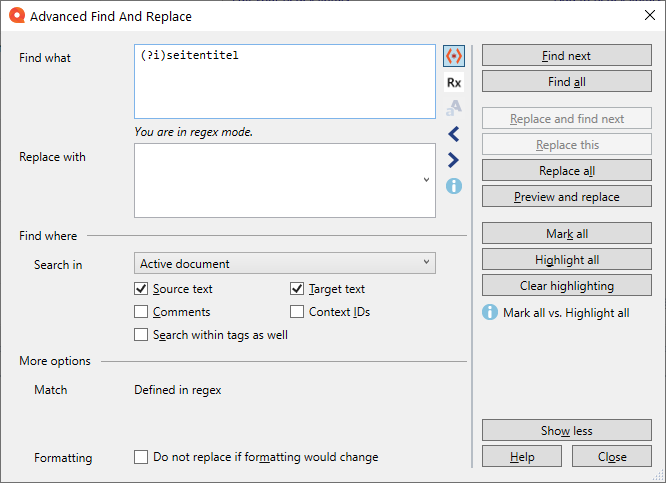This screenshot has height=483, width=666.
Task: Click inside the Find what text field
Action: coord(284,82)
